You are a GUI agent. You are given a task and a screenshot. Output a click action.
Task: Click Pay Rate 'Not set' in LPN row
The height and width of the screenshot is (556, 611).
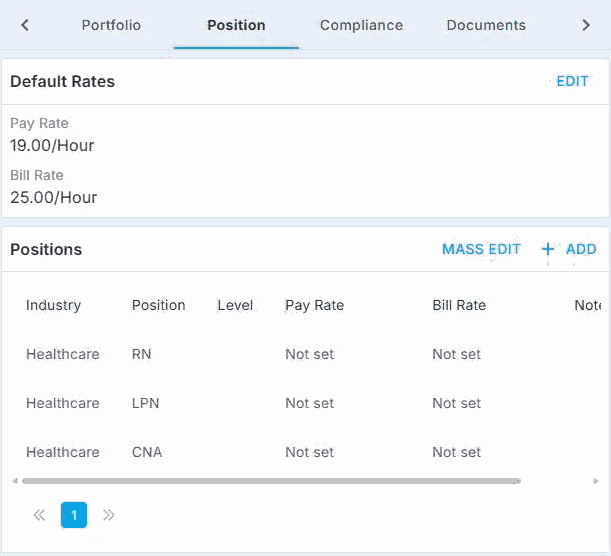click(x=309, y=403)
